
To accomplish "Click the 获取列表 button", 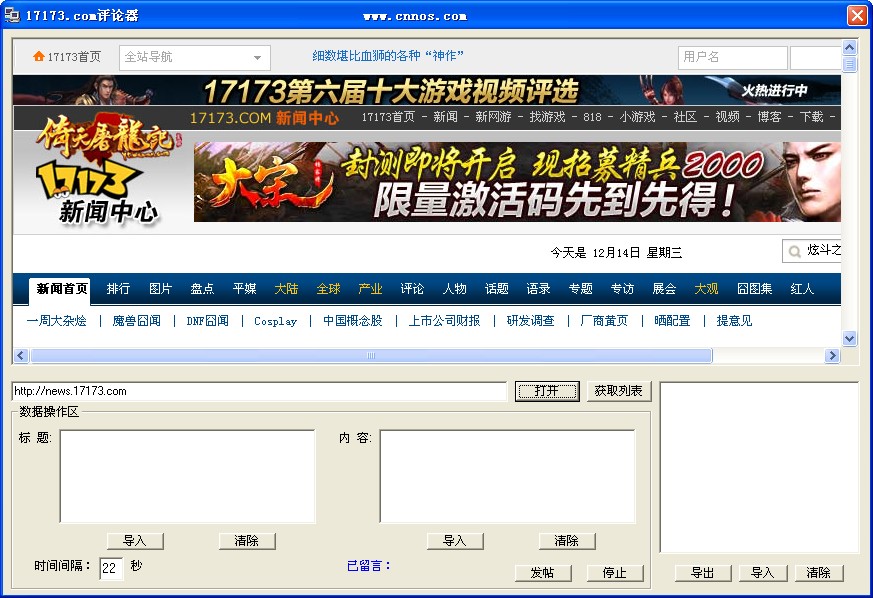I will pyautogui.click(x=618, y=391).
